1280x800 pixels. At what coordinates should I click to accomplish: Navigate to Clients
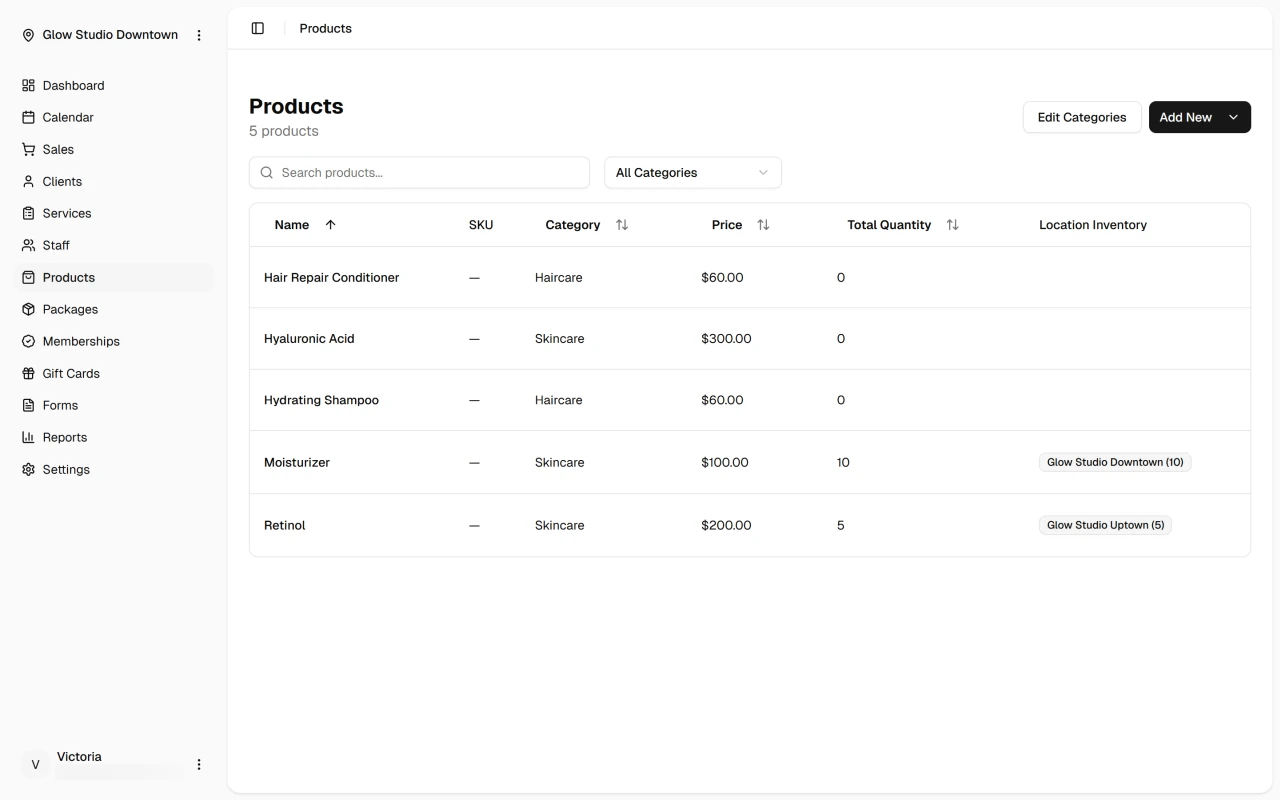113,182
